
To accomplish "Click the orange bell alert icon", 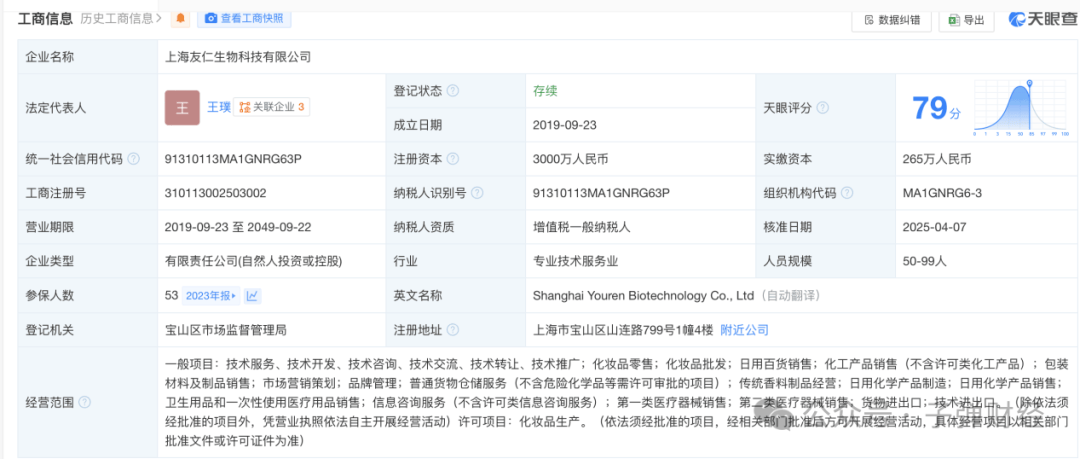I will [x=180, y=18].
